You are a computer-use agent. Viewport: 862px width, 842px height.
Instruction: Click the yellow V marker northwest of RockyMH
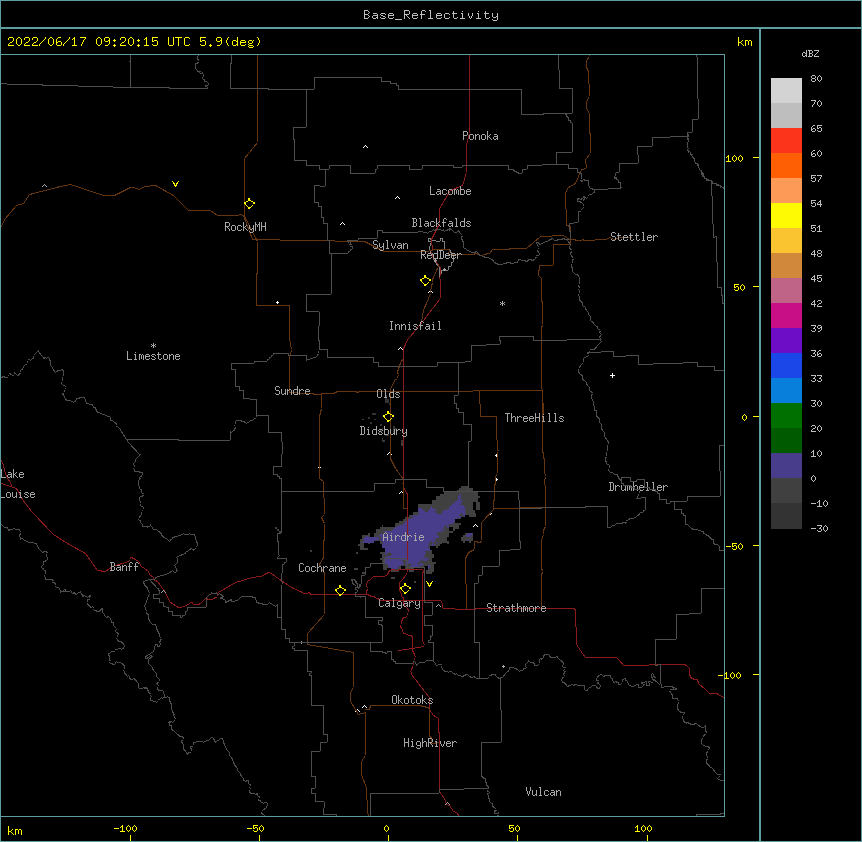coord(175,184)
